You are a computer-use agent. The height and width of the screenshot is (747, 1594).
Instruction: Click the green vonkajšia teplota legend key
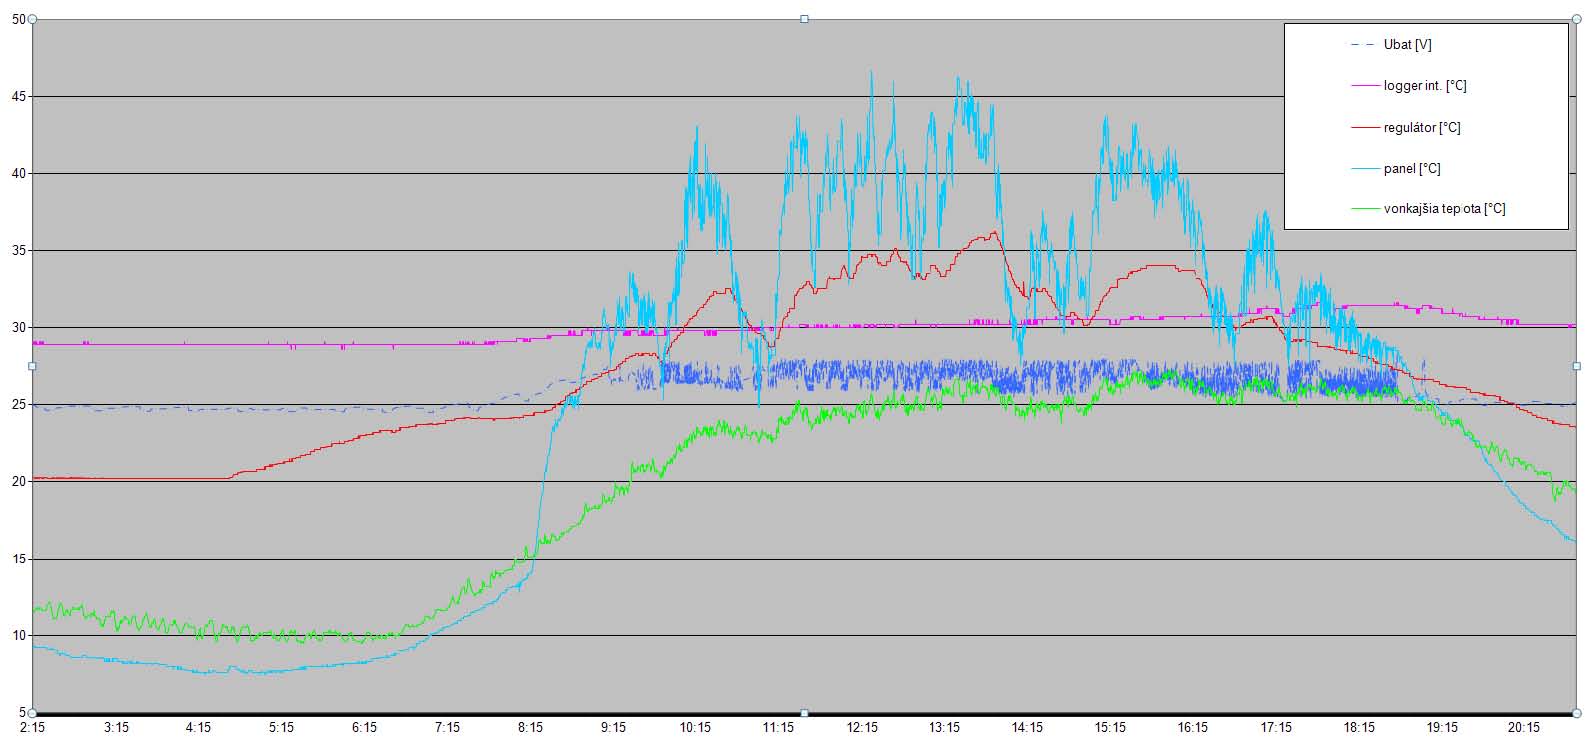click(x=1364, y=209)
